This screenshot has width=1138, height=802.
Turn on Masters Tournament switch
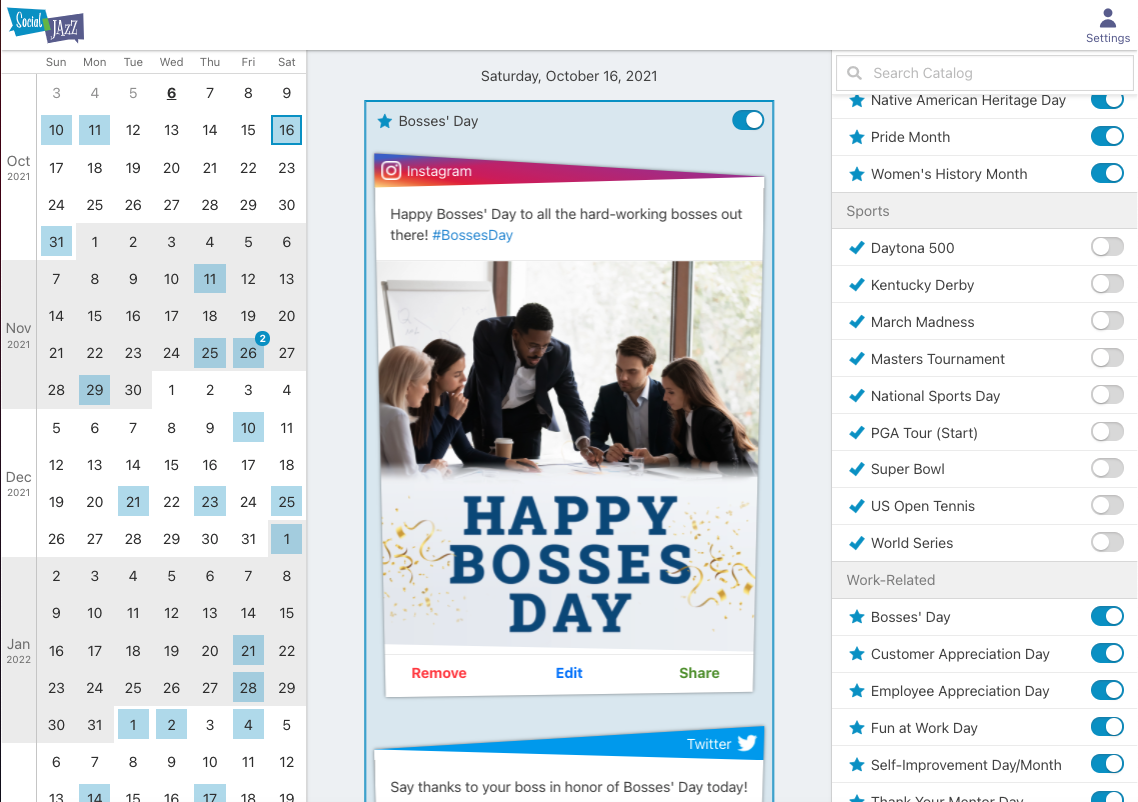(x=1107, y=357)
